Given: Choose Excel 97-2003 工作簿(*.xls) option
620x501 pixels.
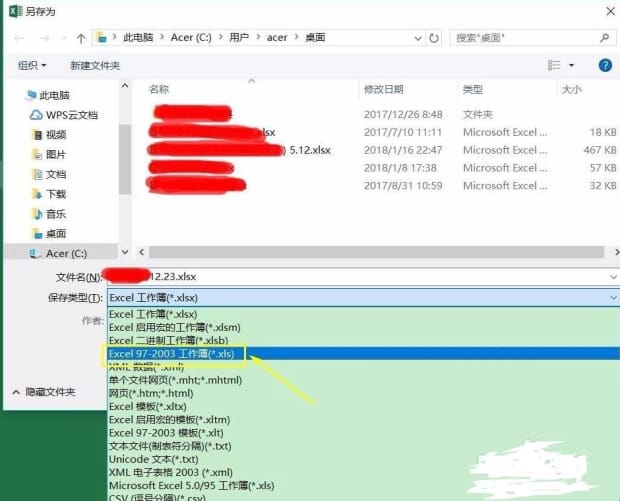Looking at the screenshot, I should click(363, 354).
